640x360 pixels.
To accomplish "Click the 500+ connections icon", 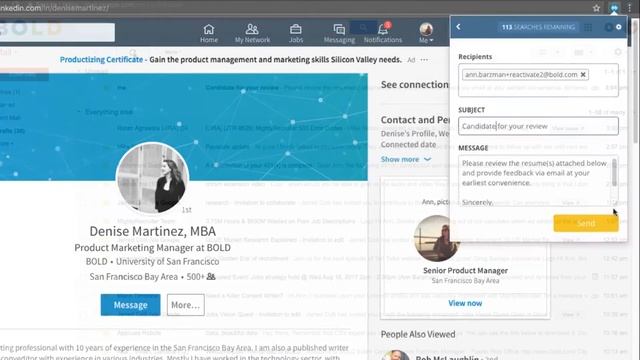I will pos(211,277).
